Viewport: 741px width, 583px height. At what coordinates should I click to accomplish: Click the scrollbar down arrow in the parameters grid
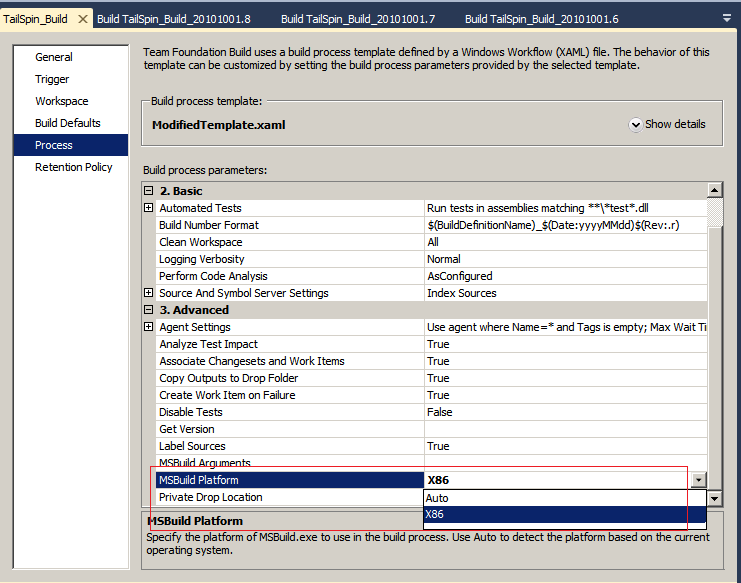coord(715,498)
